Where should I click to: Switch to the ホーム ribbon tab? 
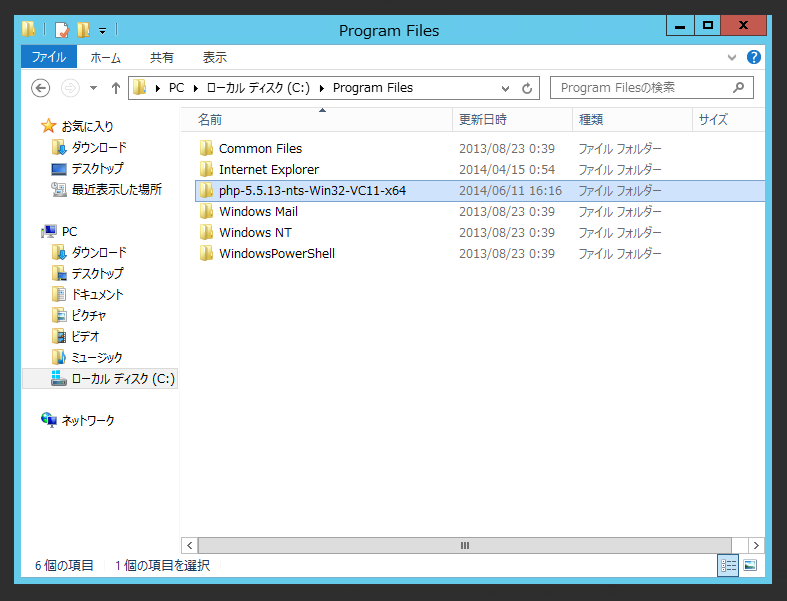(x=105, y=57)
